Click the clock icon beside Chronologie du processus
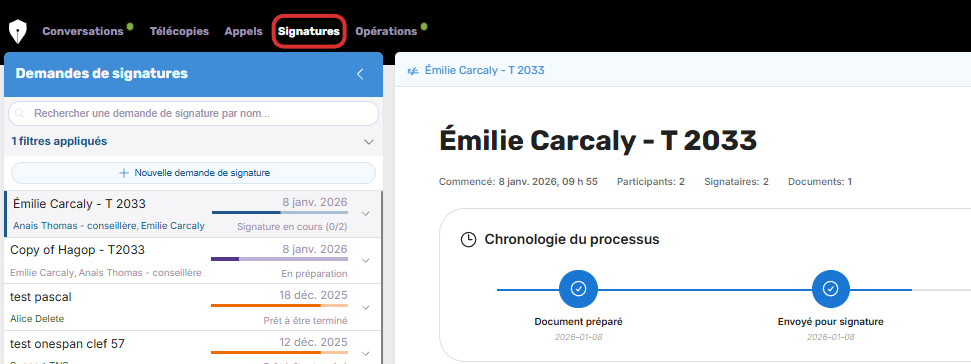 (469, 240)
